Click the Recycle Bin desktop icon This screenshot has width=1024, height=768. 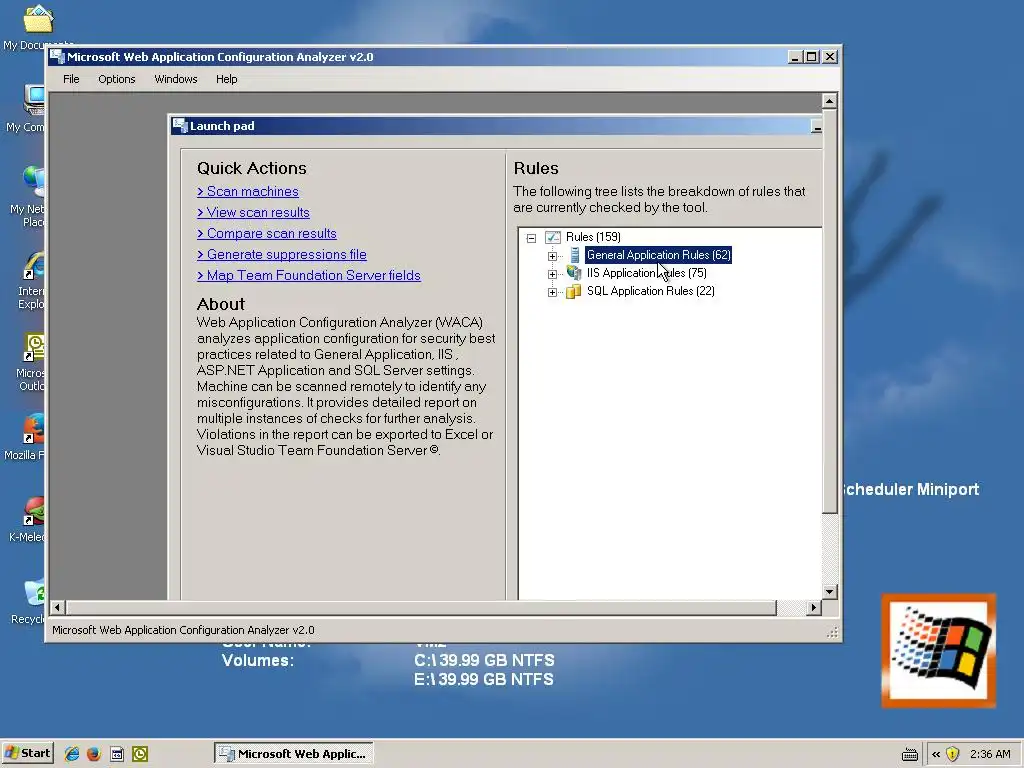pos(34,593)
